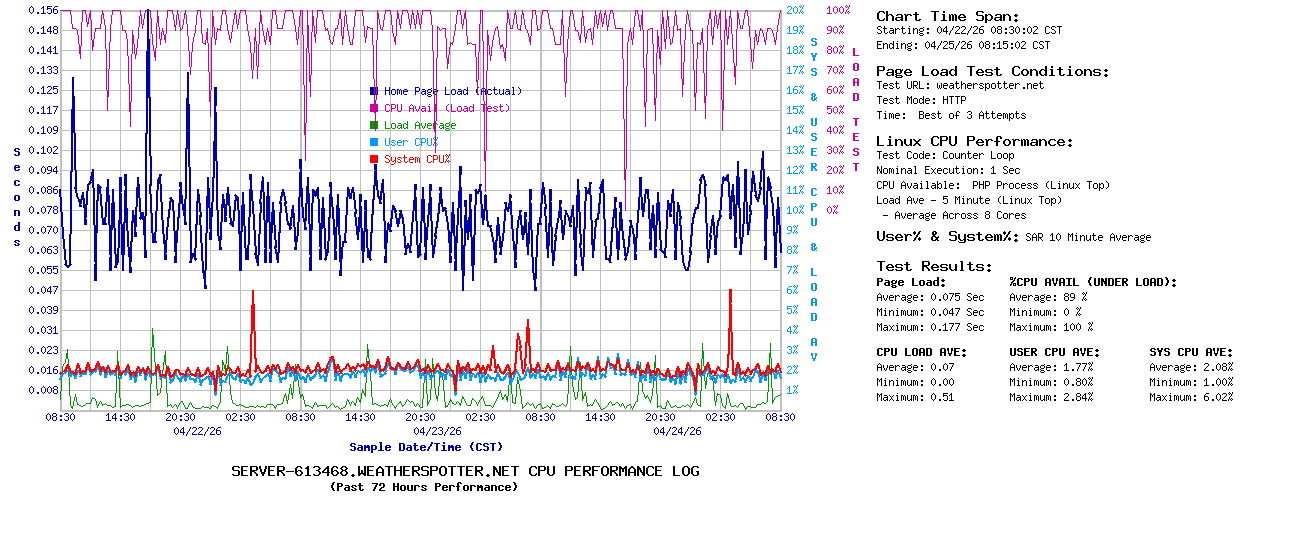Click the light blue User CPU% legend swatch
Screen dimensions: 1300x550
pos(374,142)
